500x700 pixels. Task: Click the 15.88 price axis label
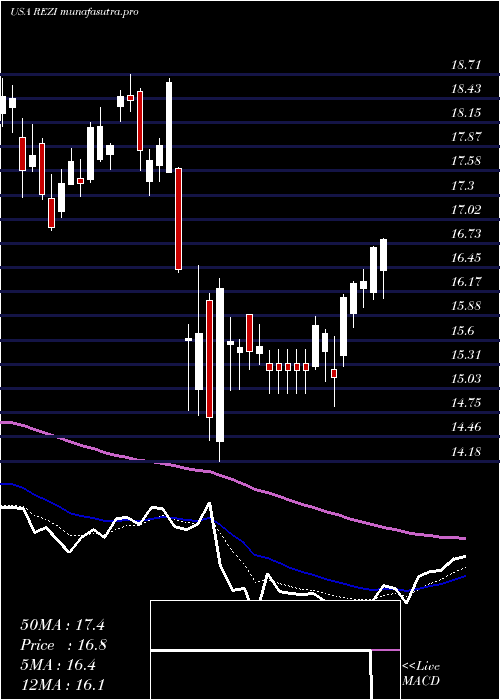pyautogui.click(x=466, y=306)
